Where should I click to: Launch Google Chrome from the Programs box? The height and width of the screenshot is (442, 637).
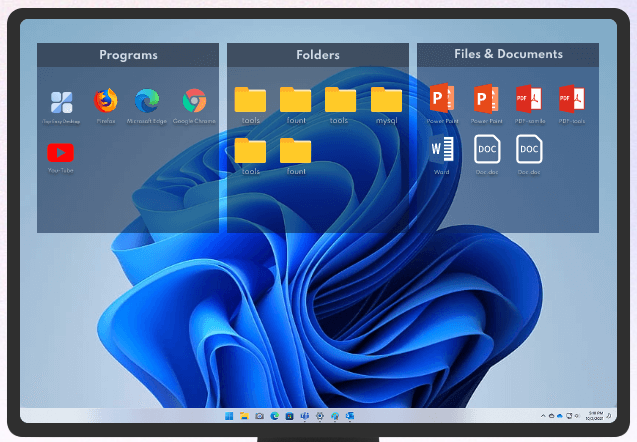point(194,101)
